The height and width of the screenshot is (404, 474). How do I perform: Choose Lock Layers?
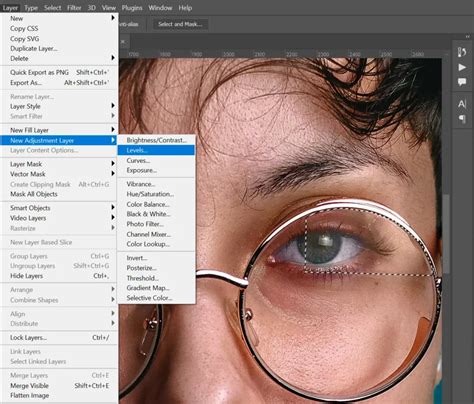pyautogui.click(x=59, y=338)
